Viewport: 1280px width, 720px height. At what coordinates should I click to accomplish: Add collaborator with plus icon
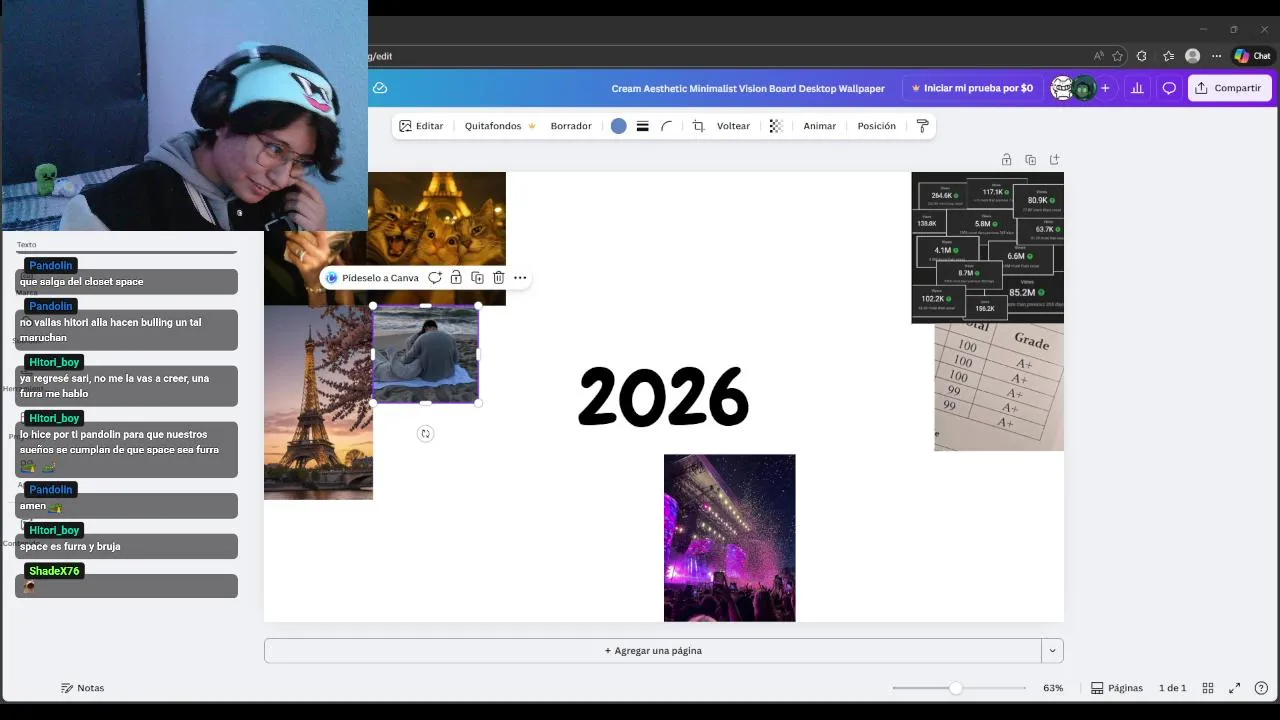coord(1105,88)
